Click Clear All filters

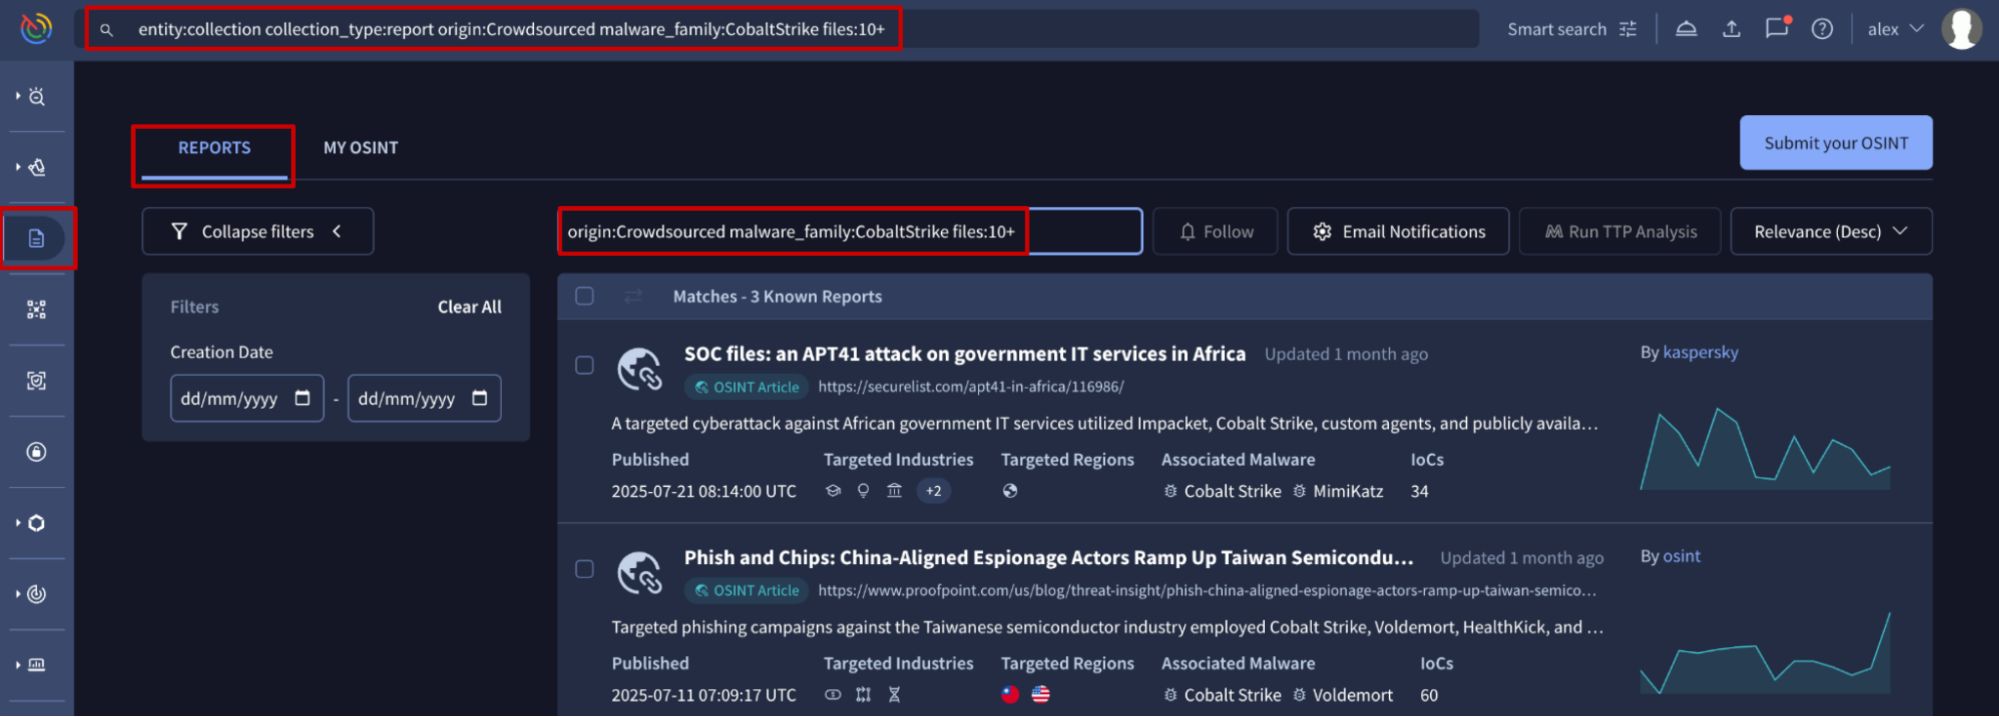click(469, 307)
